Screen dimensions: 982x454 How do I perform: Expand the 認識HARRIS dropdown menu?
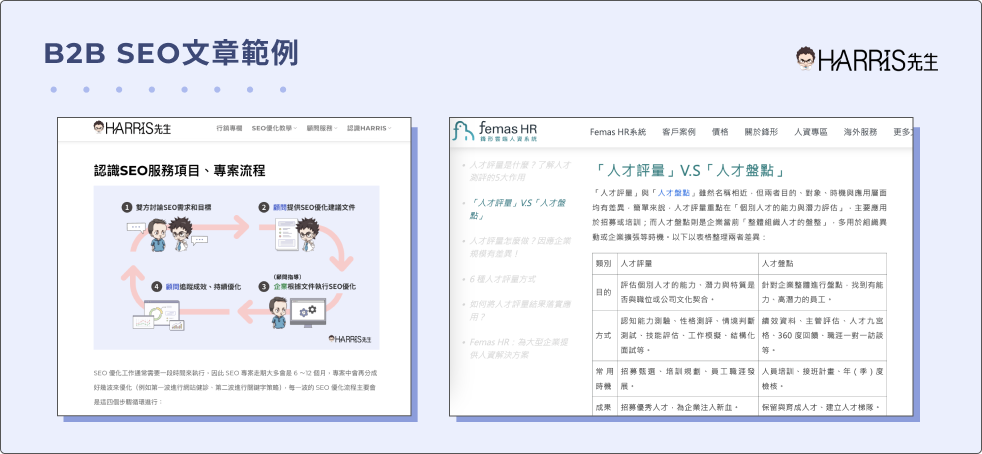tap(370, 128)
